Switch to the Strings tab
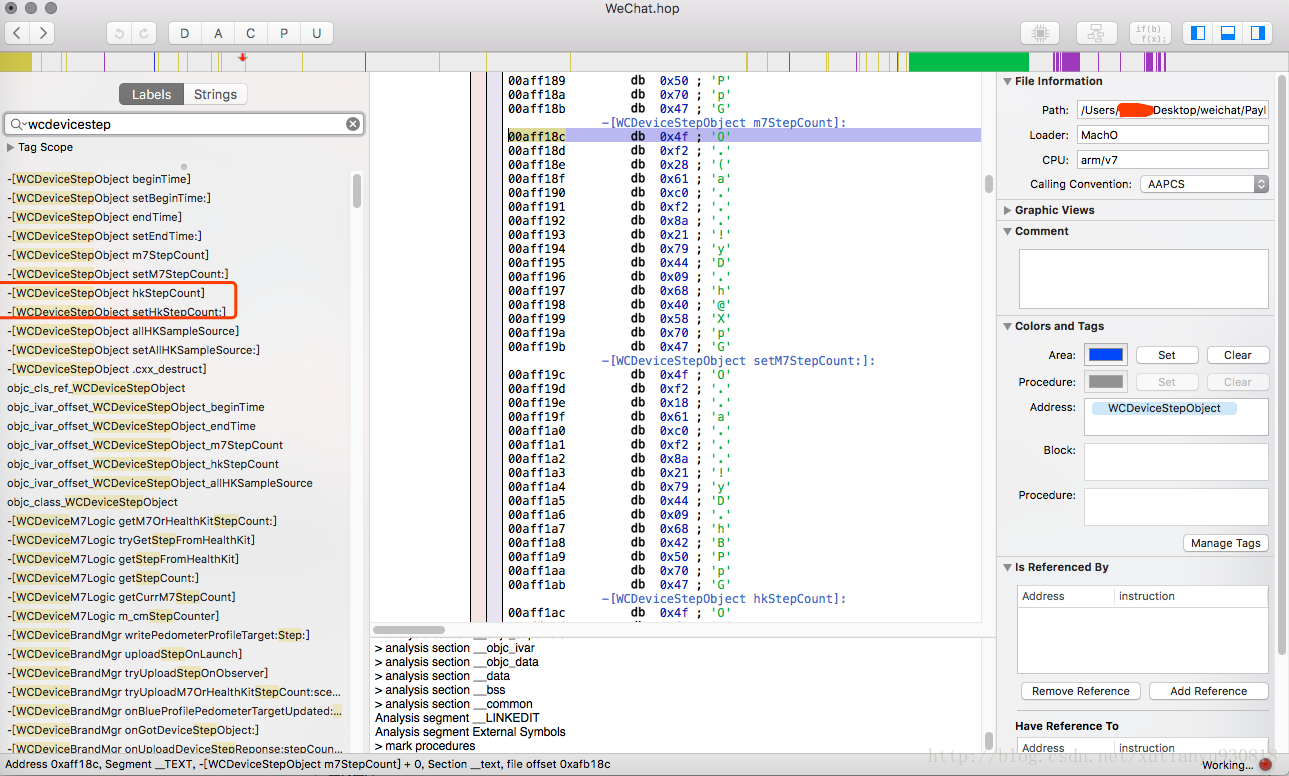Screen dimensions: 1289x776 point(215,94)
